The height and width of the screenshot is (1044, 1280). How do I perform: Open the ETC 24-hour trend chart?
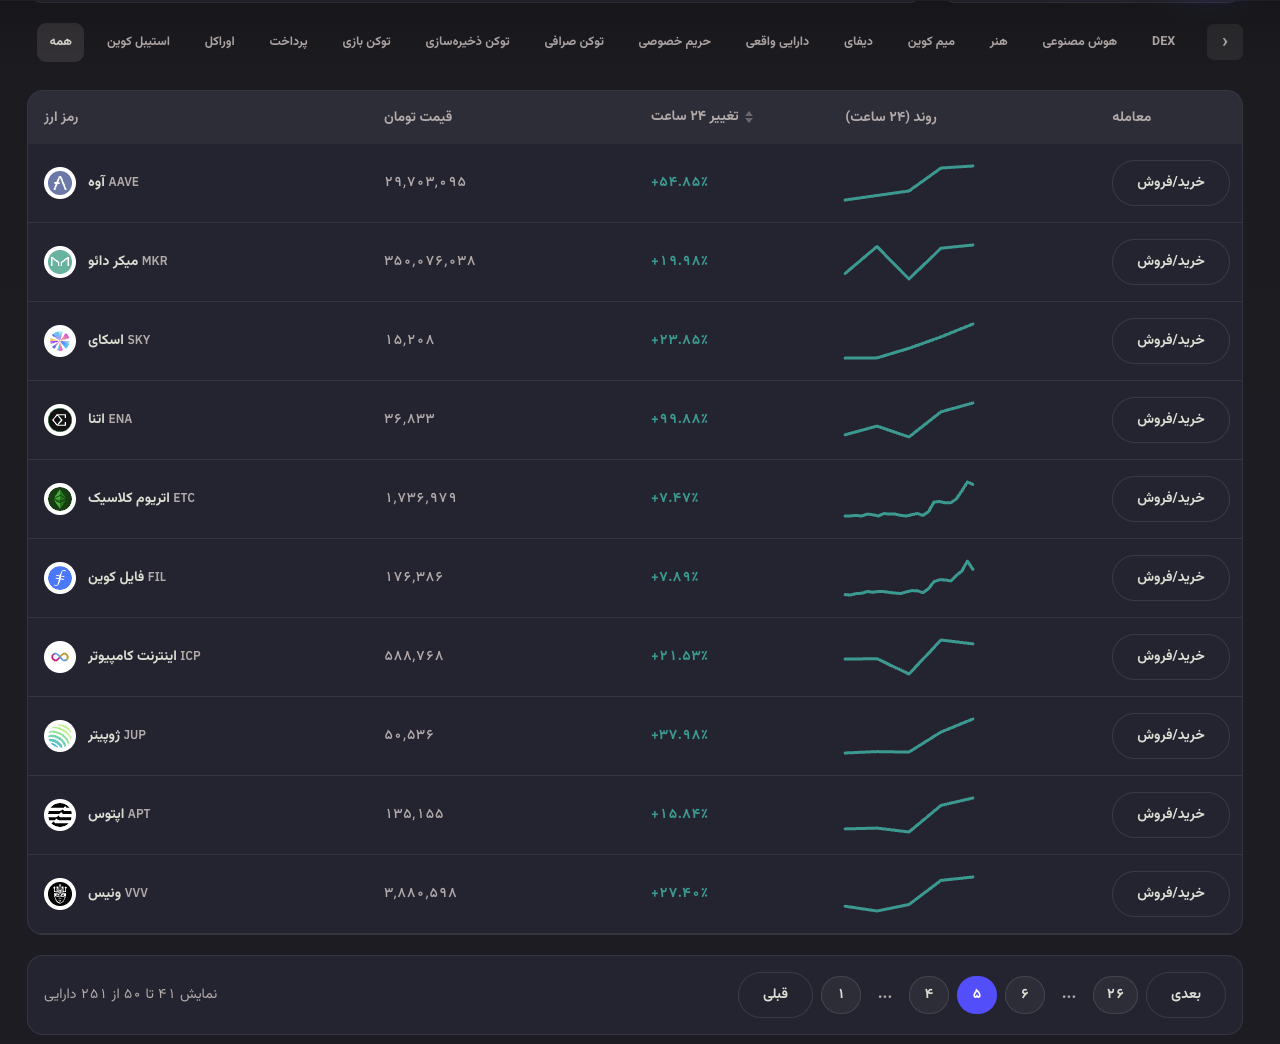point(909,499)
